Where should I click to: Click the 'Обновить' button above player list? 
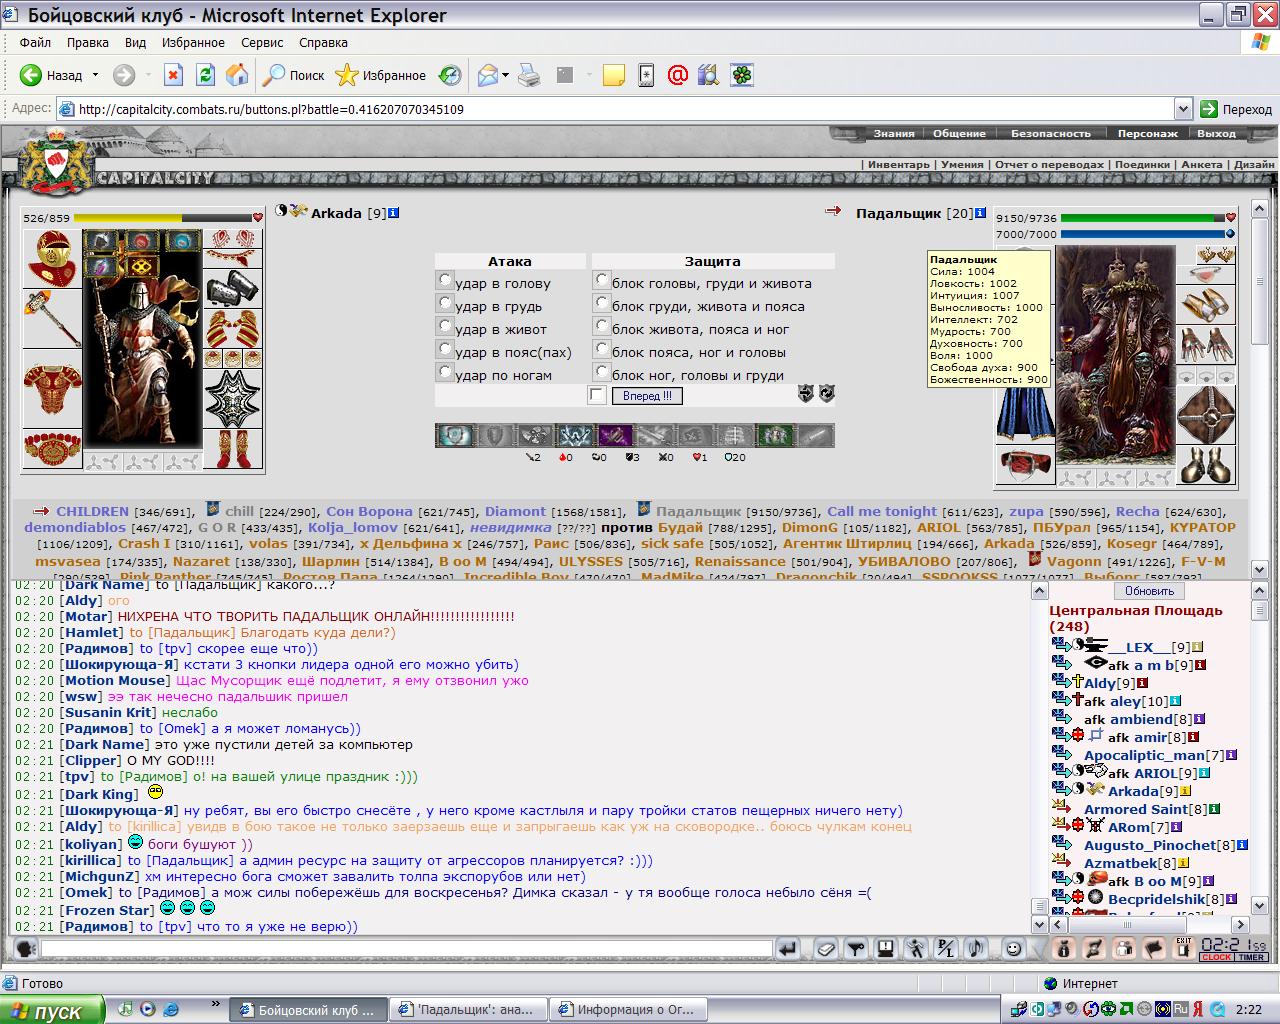click(x=1149, y=591)
